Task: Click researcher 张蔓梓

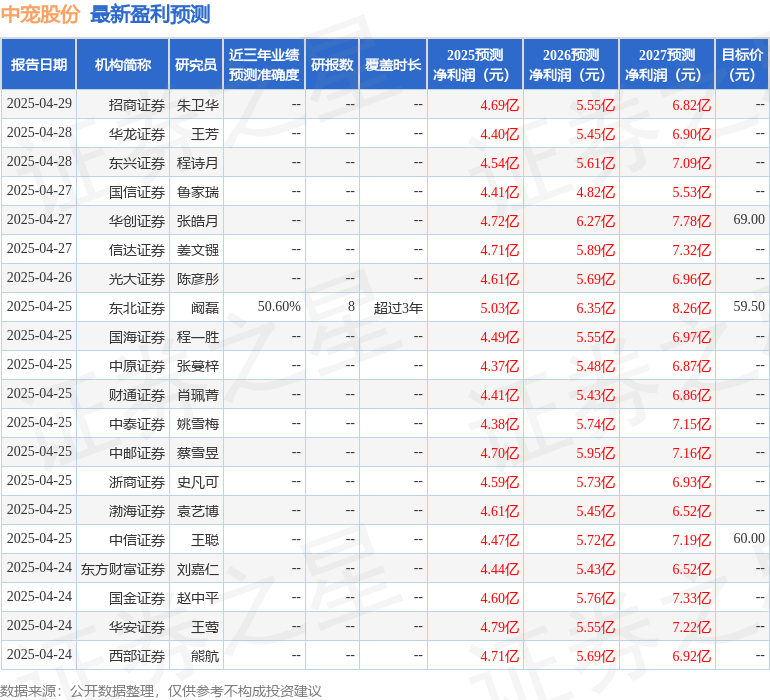Action: (197, 366)
